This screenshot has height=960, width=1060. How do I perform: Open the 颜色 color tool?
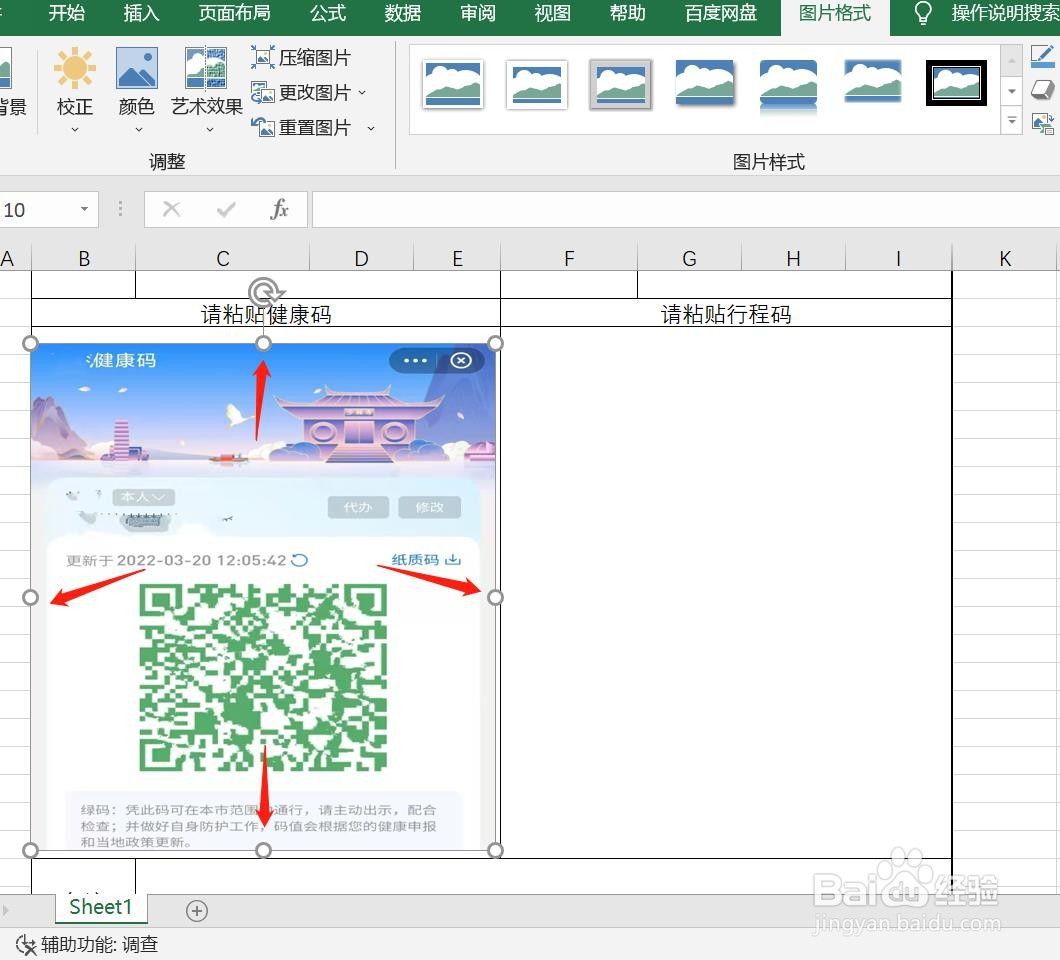(137, 82)
